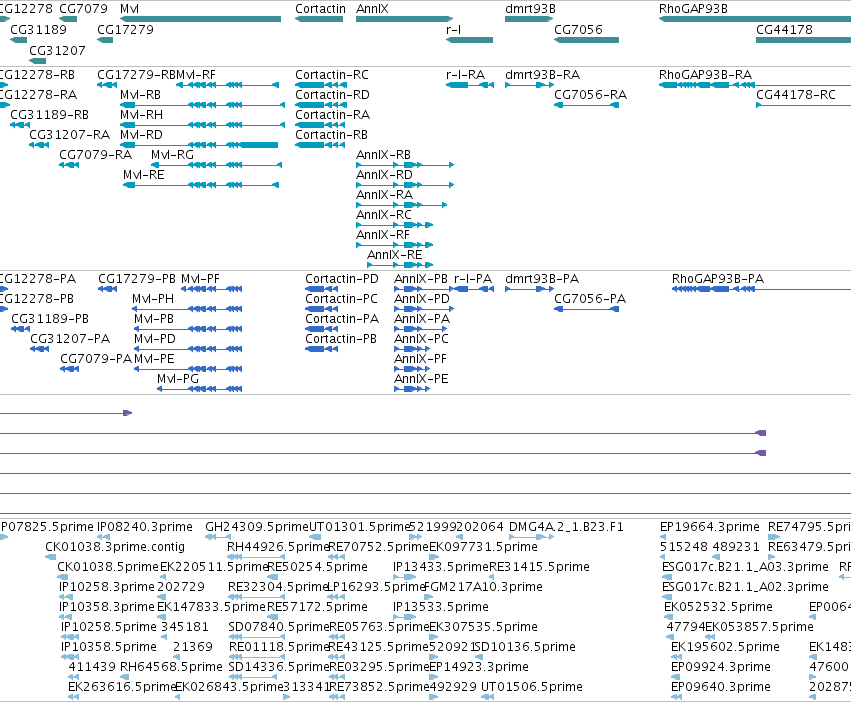This screenshot has width=851, height=702.
Task: Select transcript AnnIX-RC
Action: point(384,215)
